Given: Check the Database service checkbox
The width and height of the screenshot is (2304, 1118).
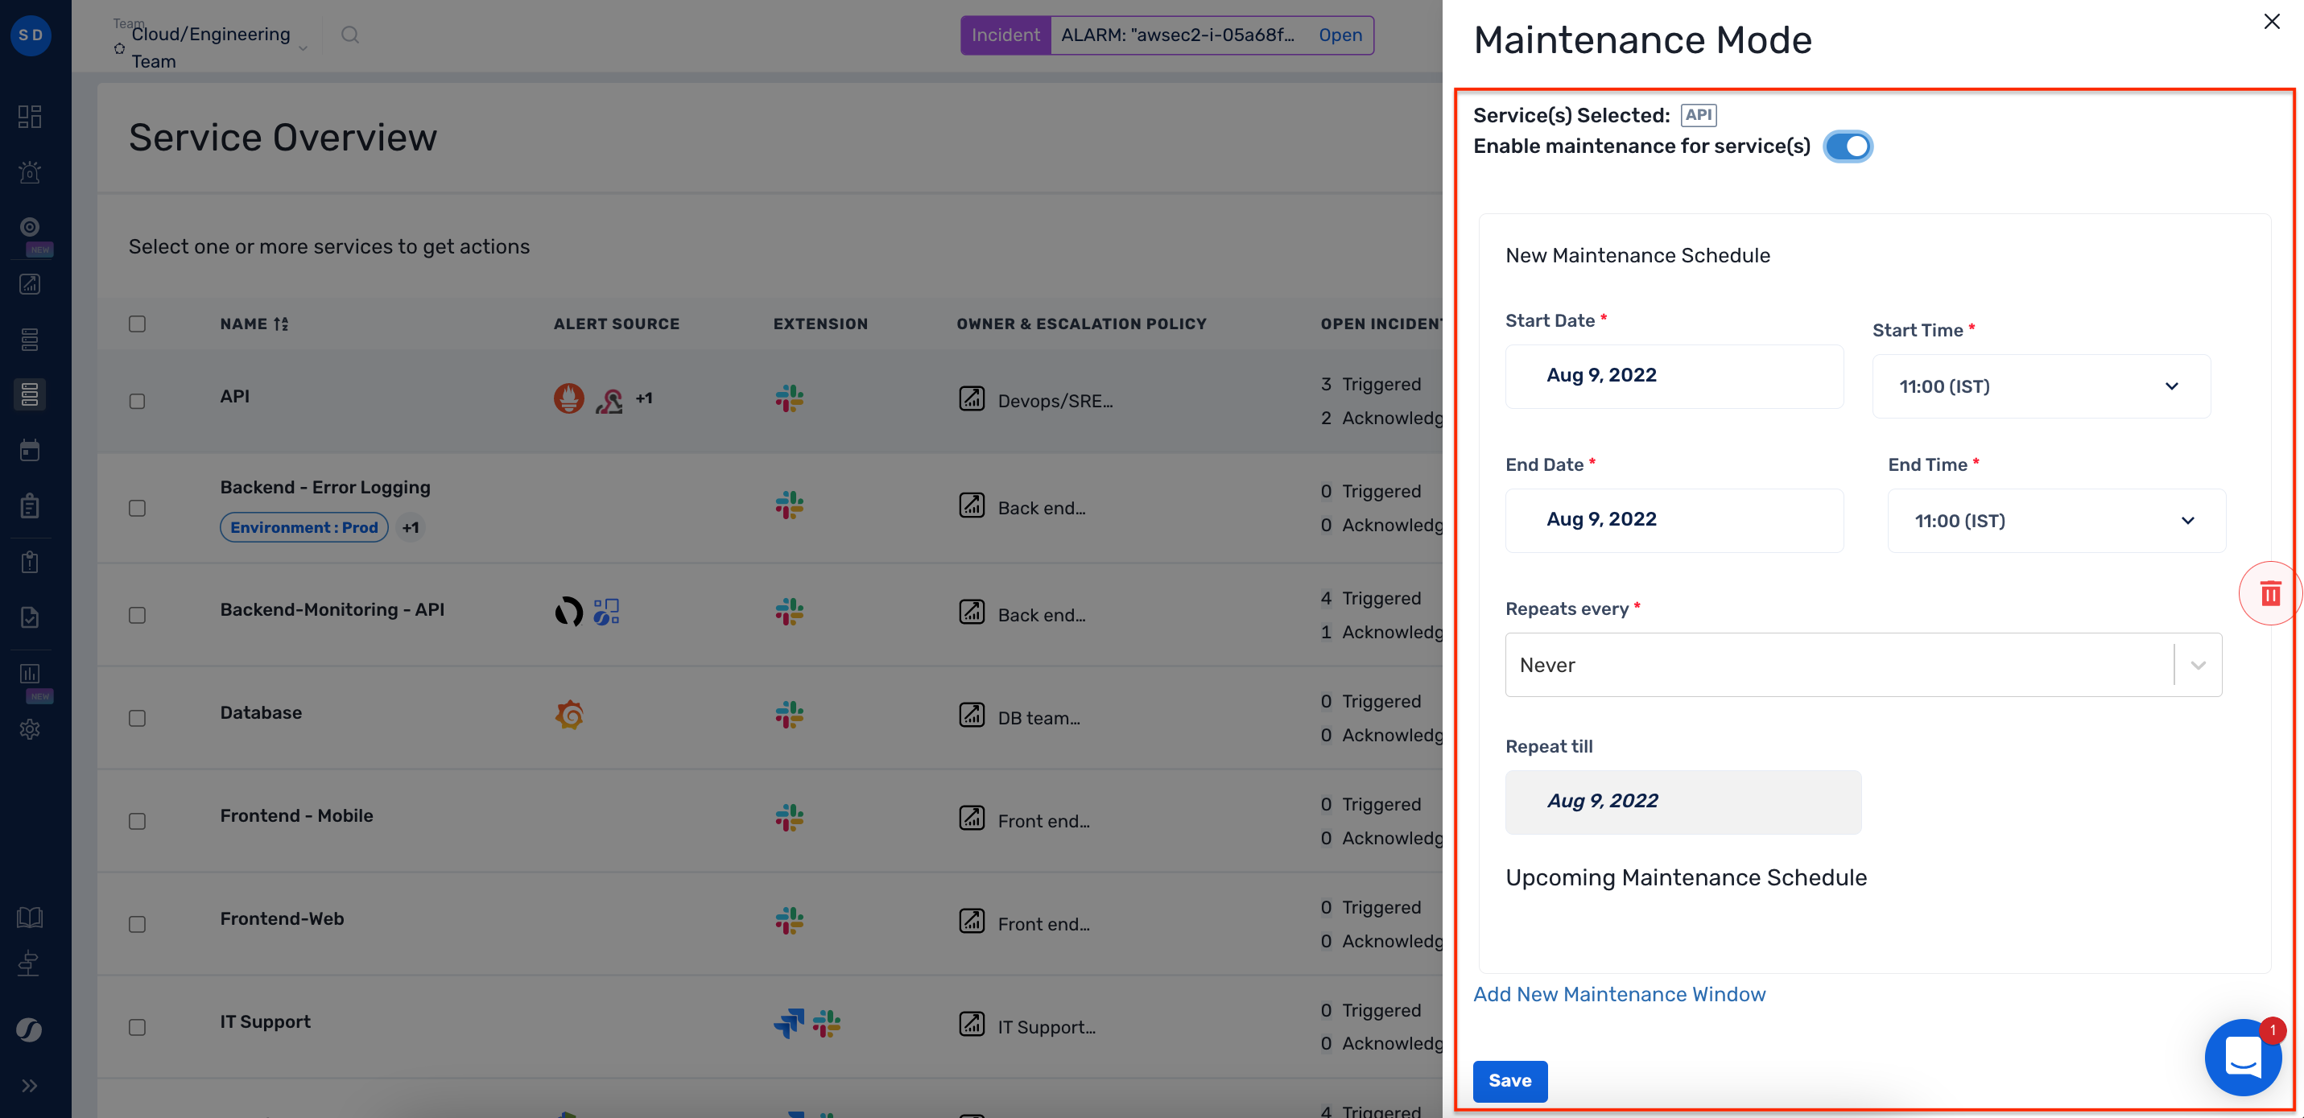Looking at the screenshot, I should point(137,718).
